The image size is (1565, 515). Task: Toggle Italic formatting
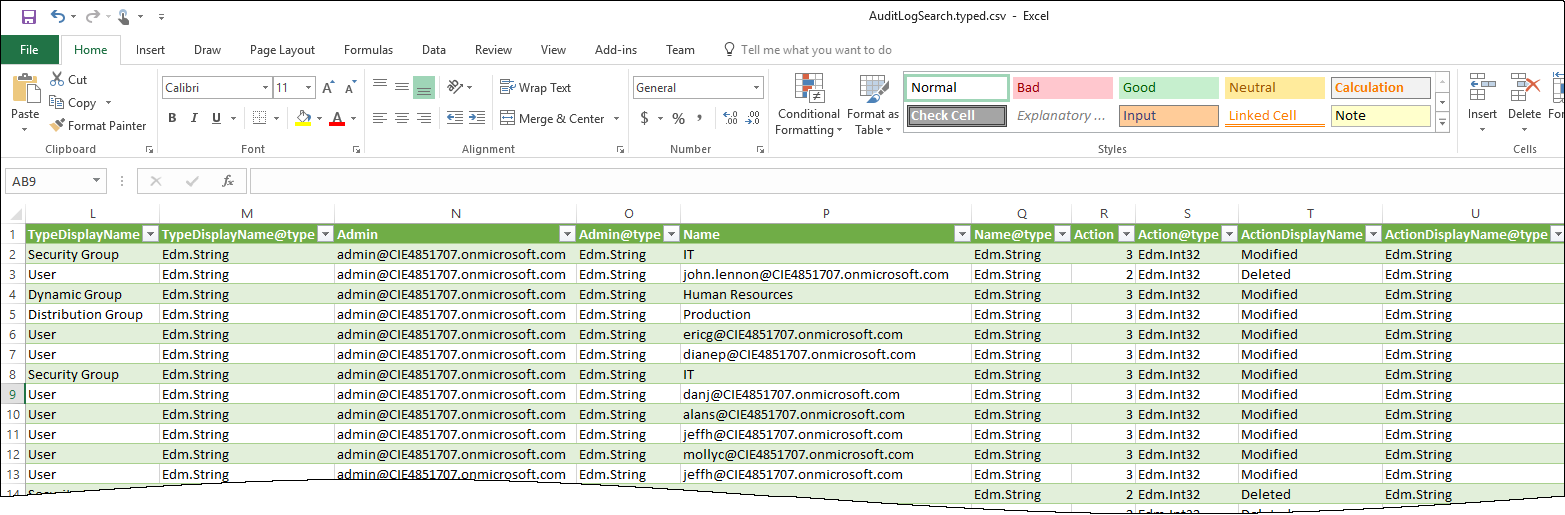tap(194, 119)
